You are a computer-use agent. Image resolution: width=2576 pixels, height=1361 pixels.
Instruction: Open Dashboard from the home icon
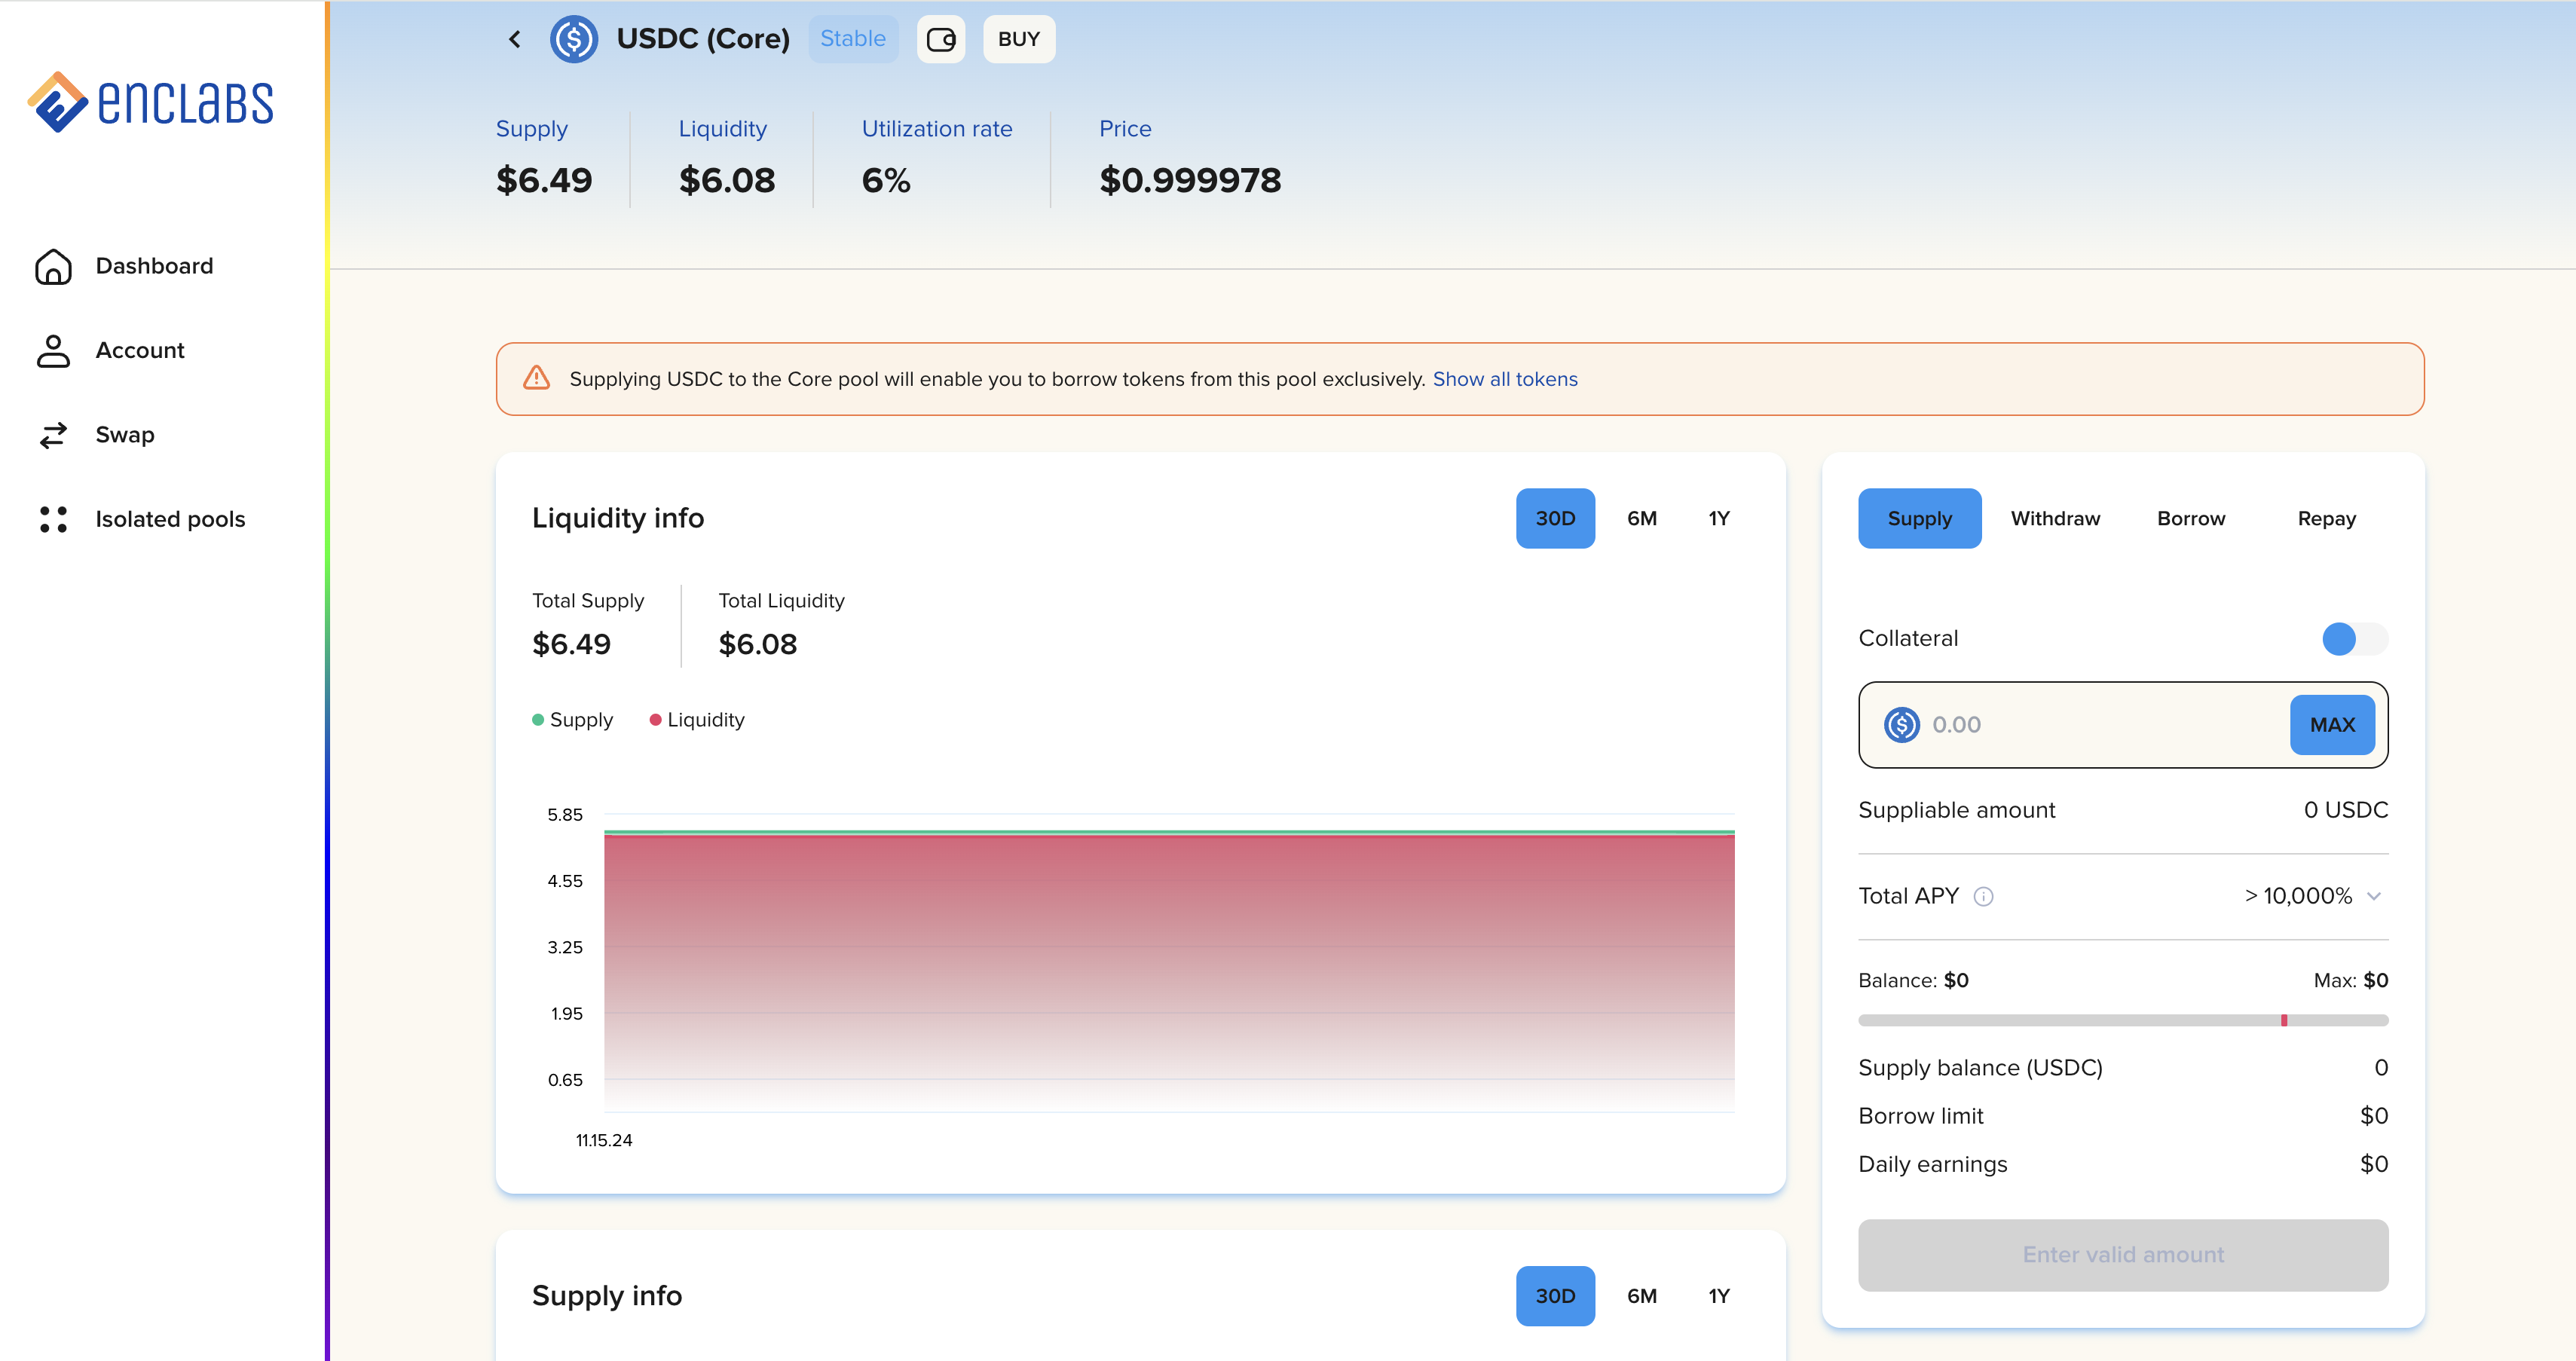coord(54,266)
